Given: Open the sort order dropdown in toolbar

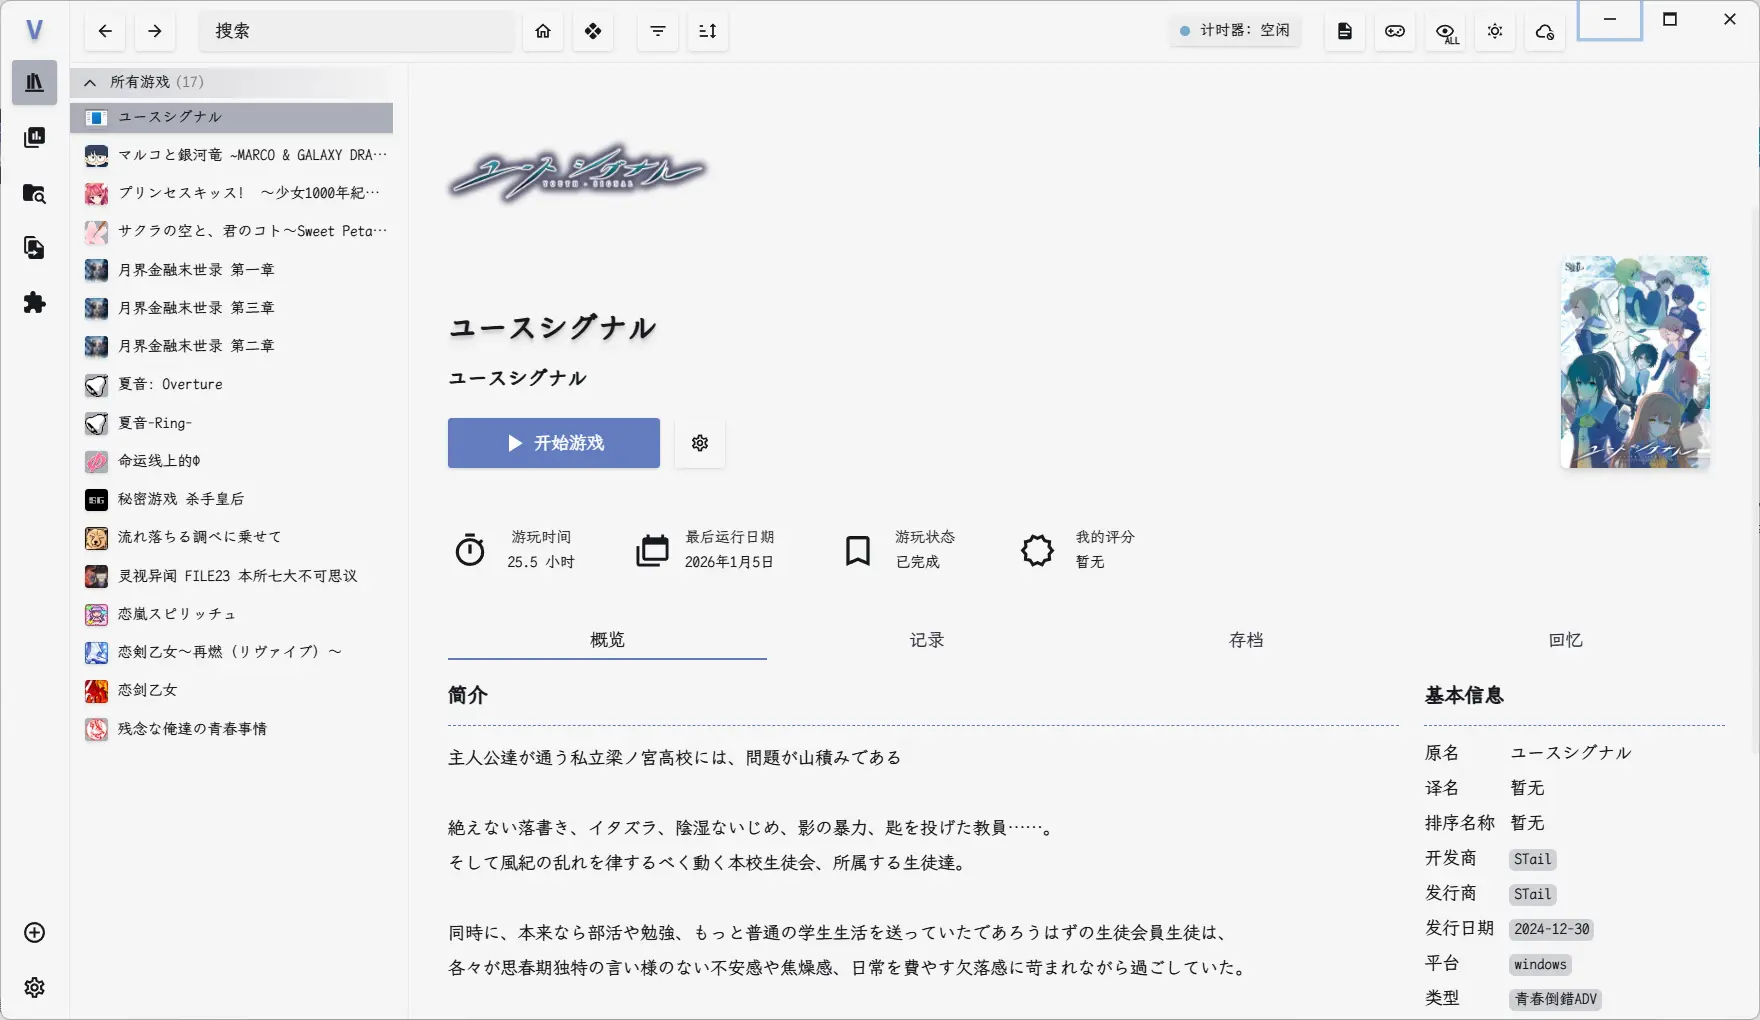Looking at the screenshot, I should point(708,31).
